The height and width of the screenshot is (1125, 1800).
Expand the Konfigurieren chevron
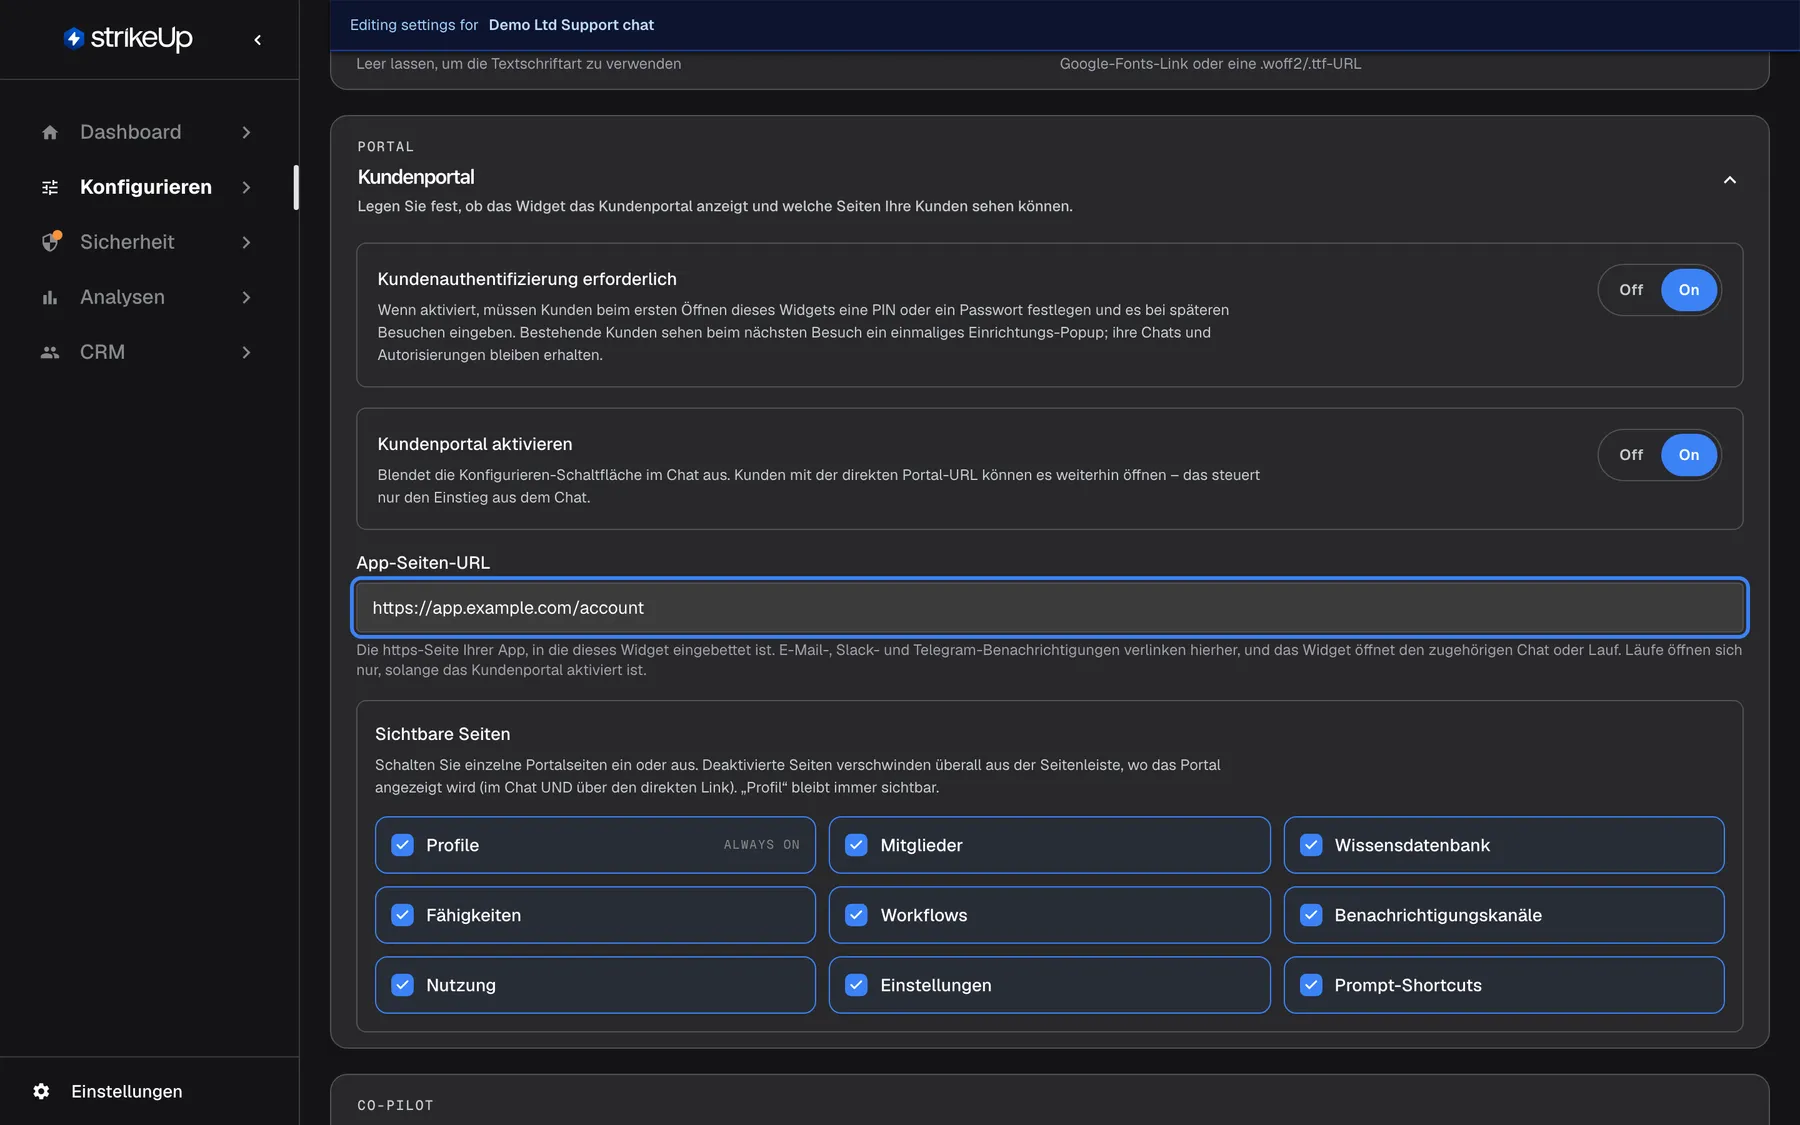(246, 187)
